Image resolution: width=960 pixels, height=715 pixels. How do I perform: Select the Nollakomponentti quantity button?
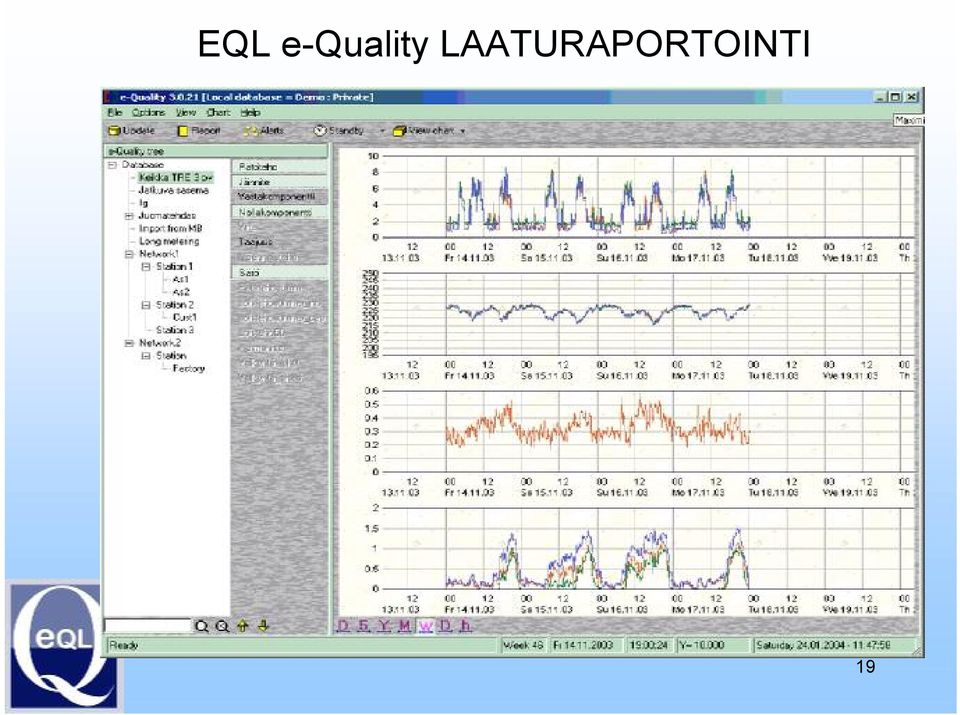click(x=280, y=212)
